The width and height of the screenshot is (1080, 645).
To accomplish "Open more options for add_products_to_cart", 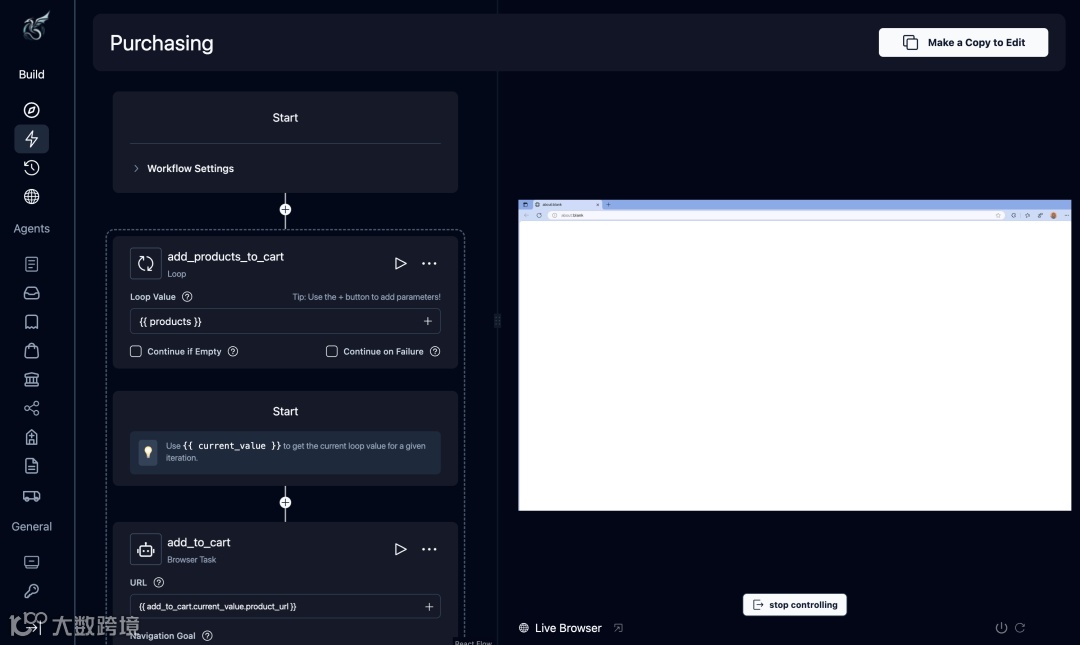I will [429, 264].
